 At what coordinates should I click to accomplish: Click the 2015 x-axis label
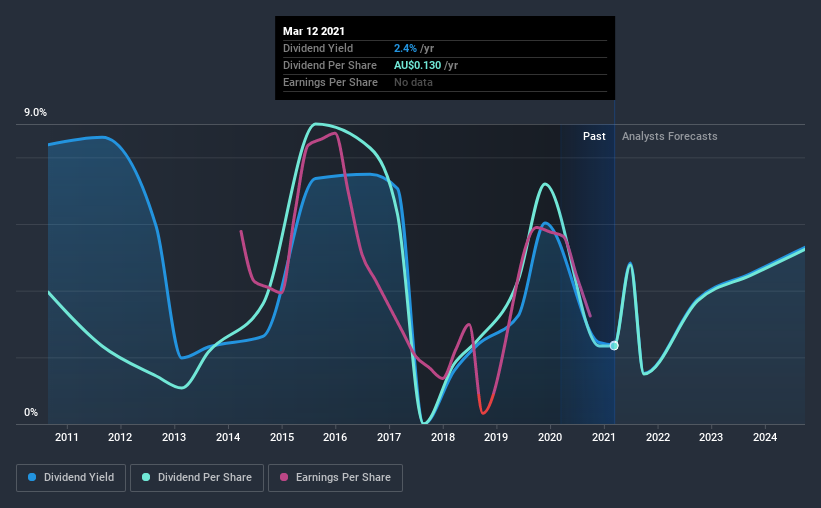click(x=282, y=437)
